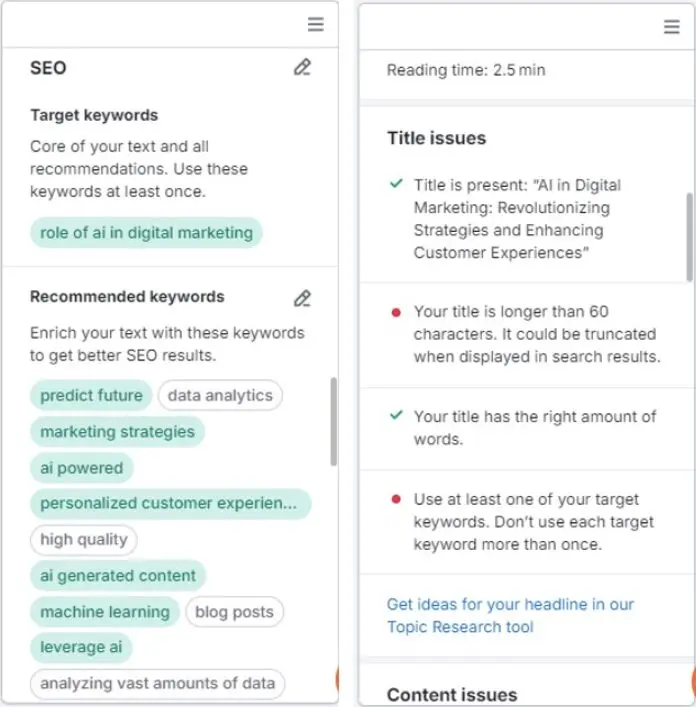Open the right panel hamburger menu
The height and width of the screenshot is (707, 696).
pyautogui.click(x=672, y=27)
